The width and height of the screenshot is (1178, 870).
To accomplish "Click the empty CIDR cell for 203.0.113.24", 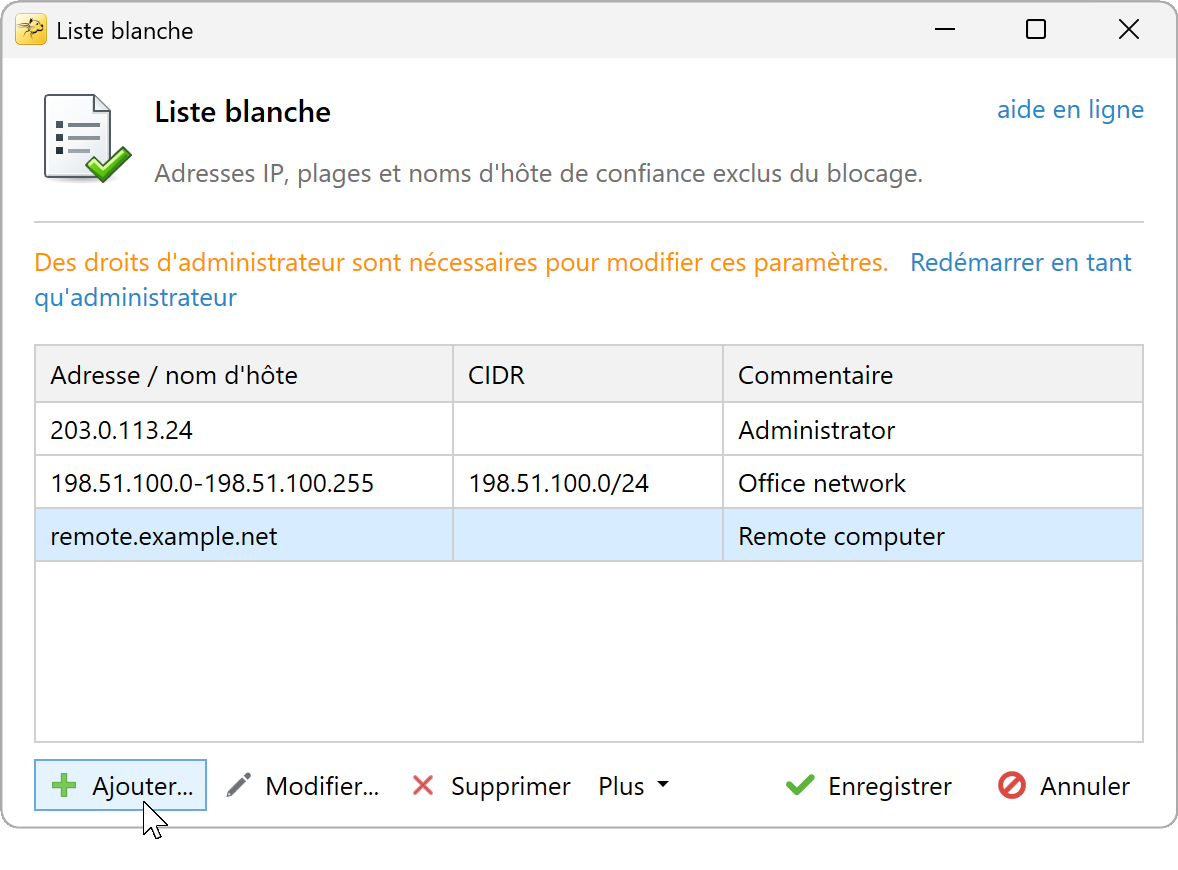I will (587, 430).
